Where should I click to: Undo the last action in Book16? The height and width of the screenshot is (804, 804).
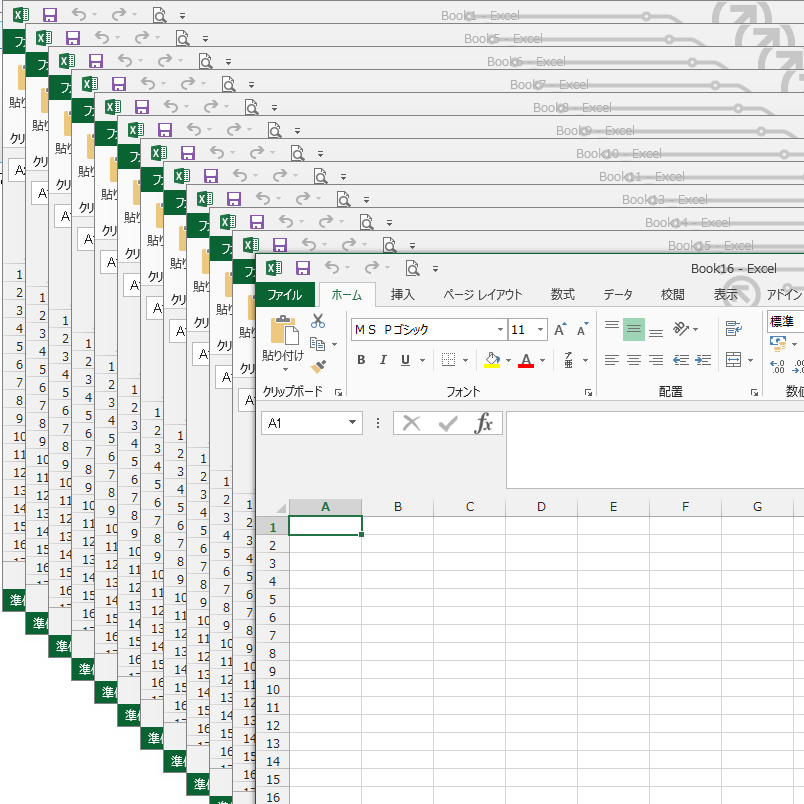click(x=332, y=268)
